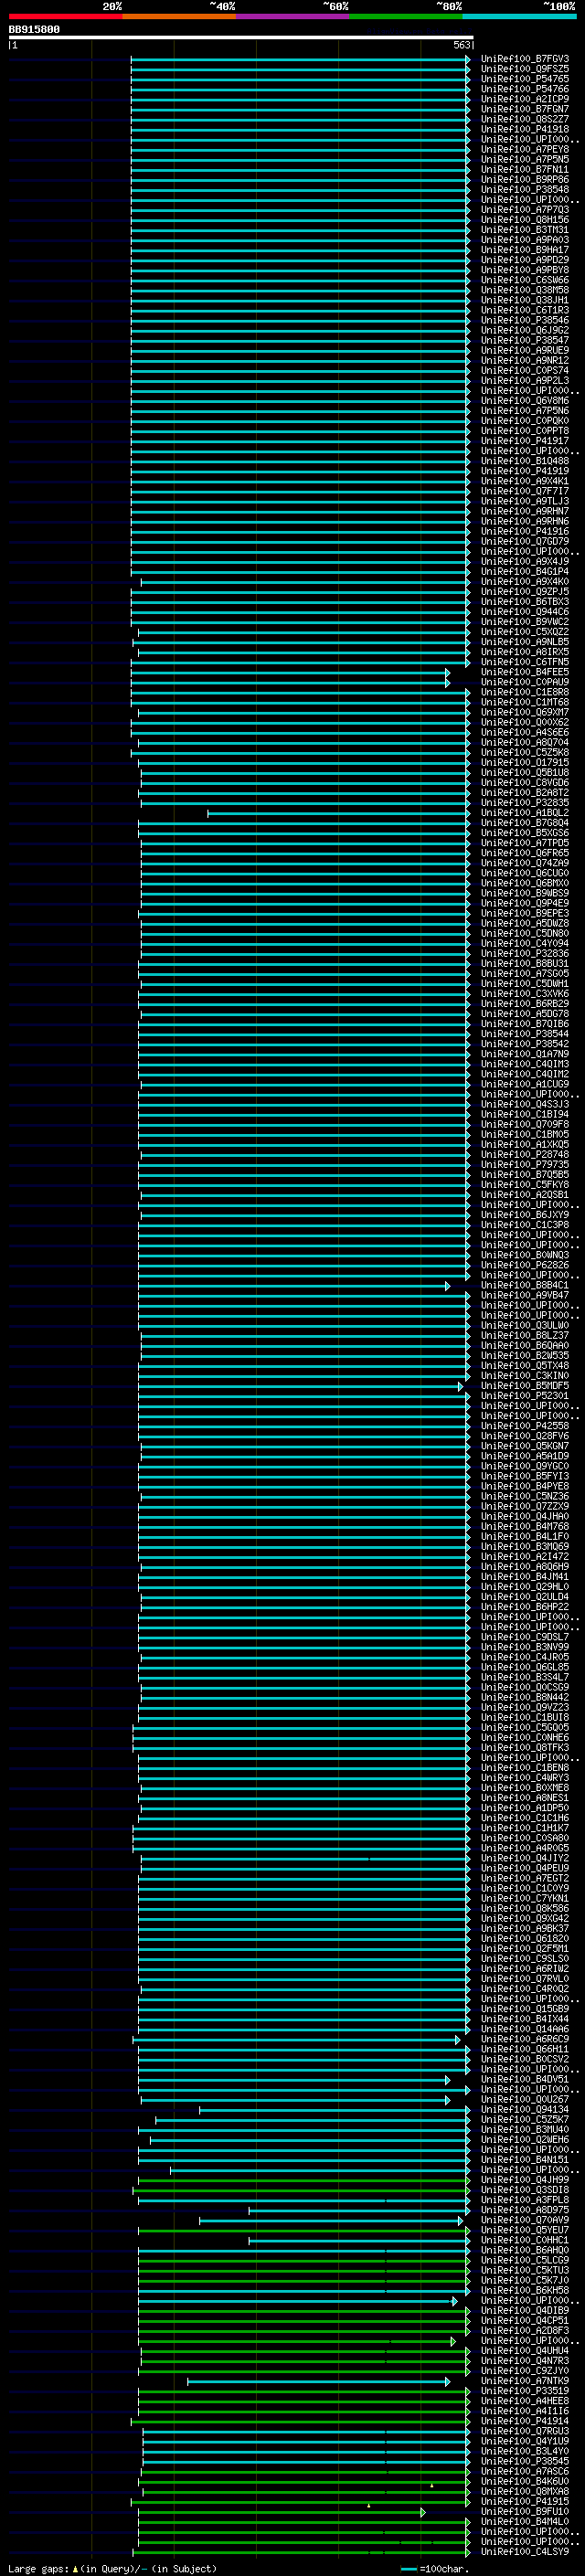
Task: Choose hit UniRef100_B9RP86
Action: [524, 180]
